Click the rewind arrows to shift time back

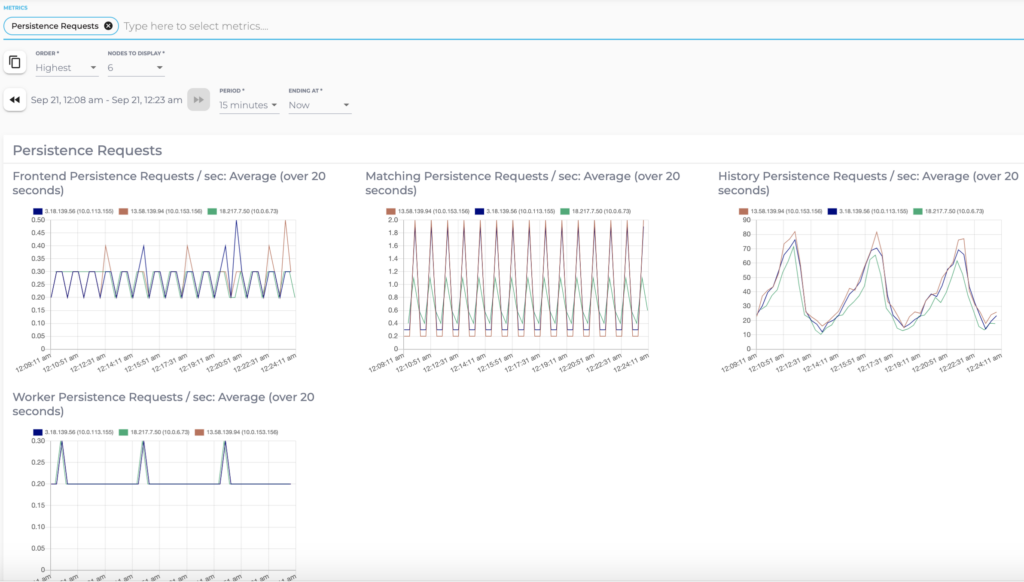(x=14, y=99)
